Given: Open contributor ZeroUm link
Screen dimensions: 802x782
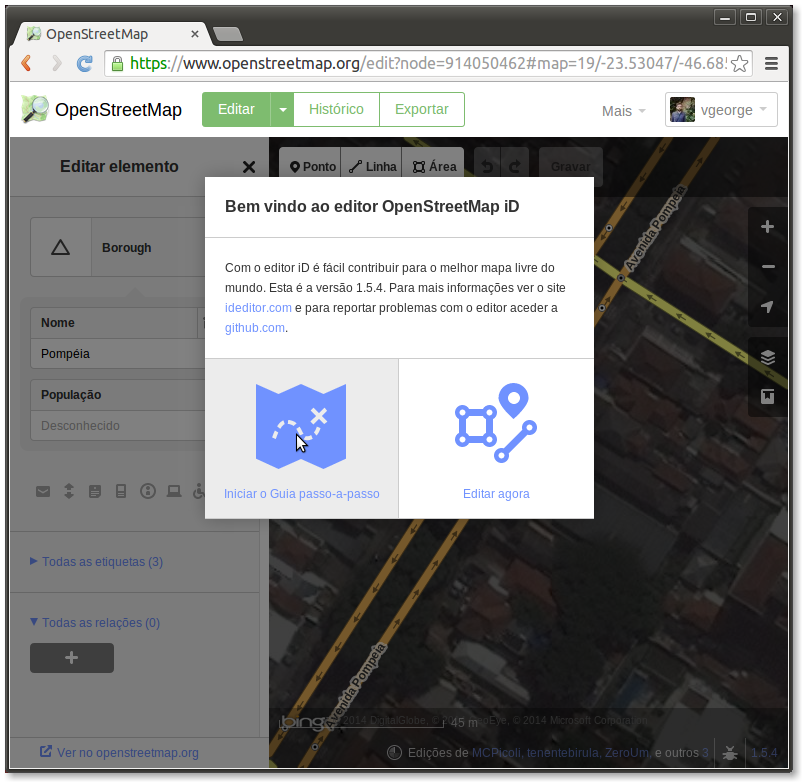Looking at the screenshot, I should tap(627, 753).
